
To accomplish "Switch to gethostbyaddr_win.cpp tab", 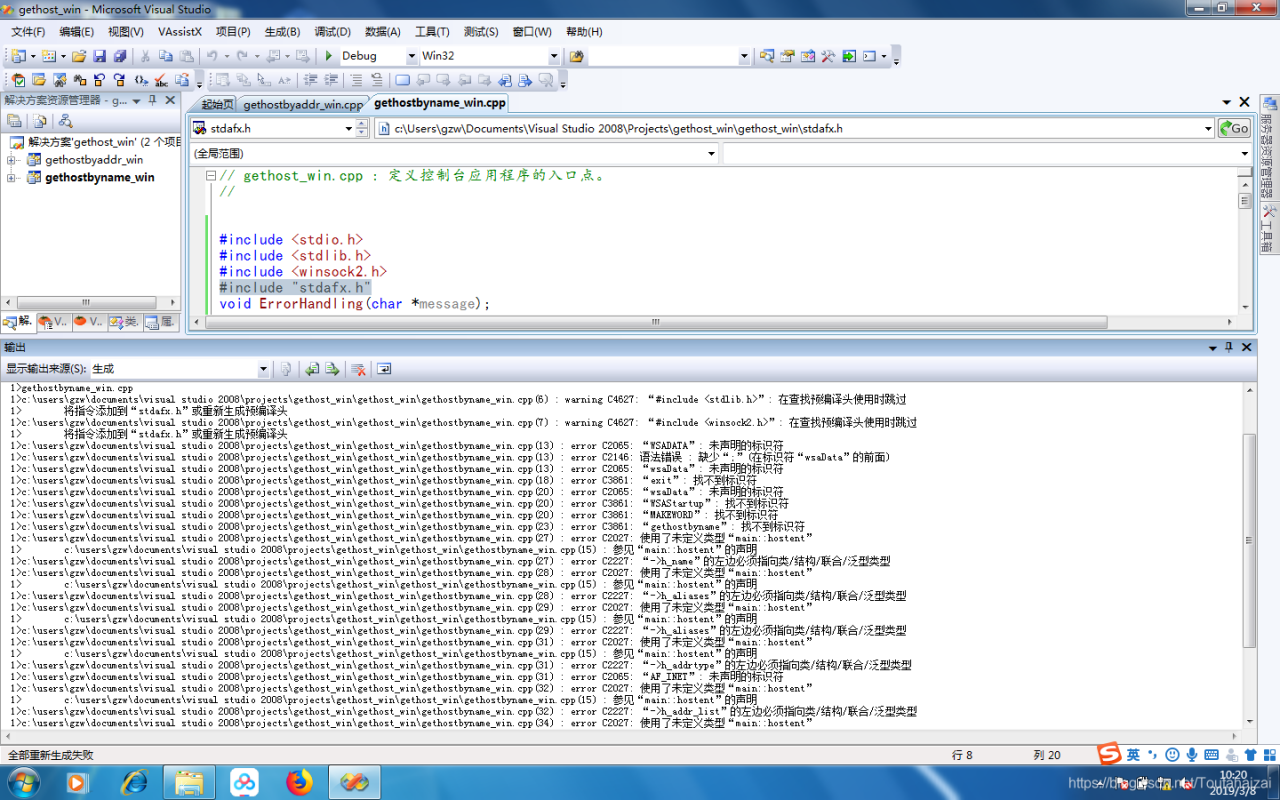I will tap(303, 104).
